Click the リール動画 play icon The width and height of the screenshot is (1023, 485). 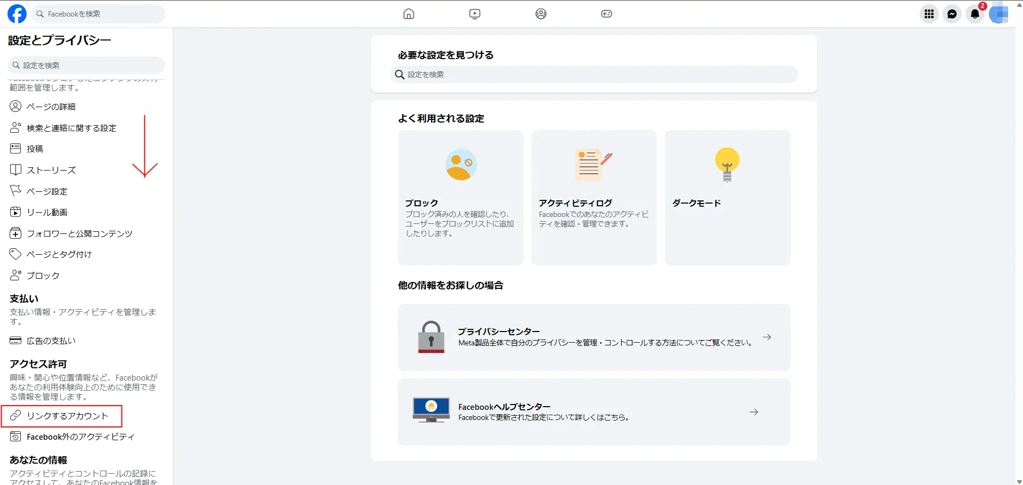coord(16,212)
